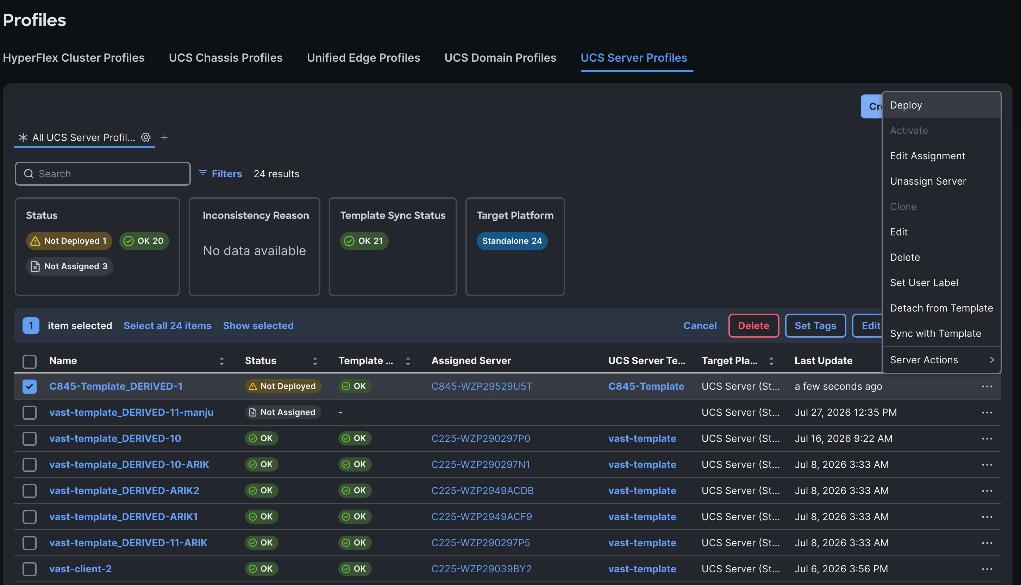Uncheck the C845-Template_DERIVED-1 row checkbox
Image resolution: width=1021 pixels, height=585 pixels.
pyautogui.click(x=29, y=386)
